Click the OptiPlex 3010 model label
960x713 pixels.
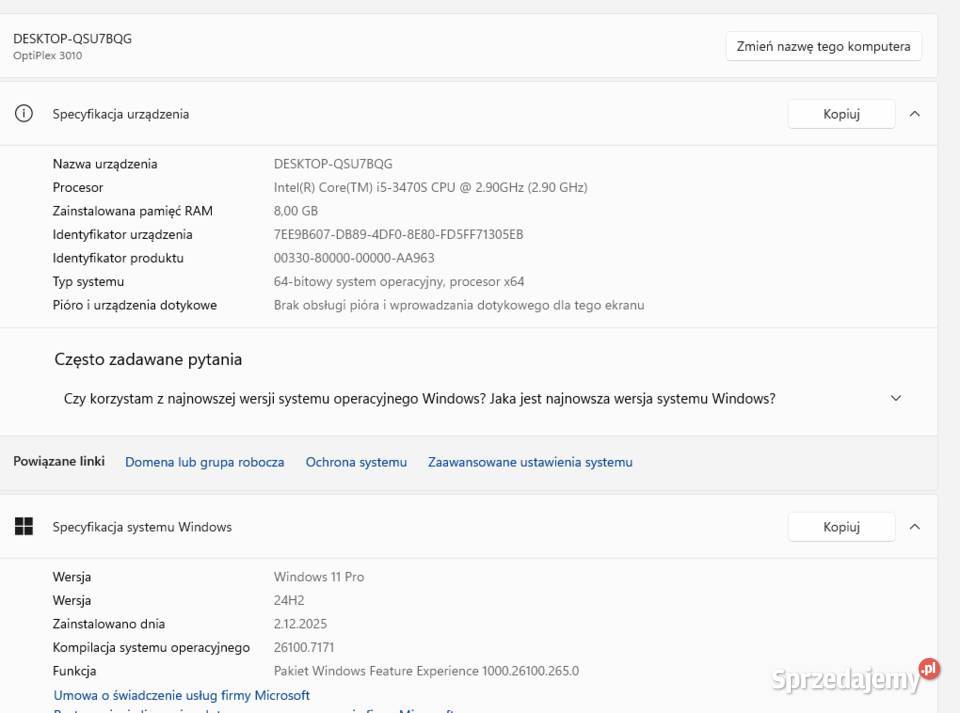pyautogui.click(x=47, y=56)
